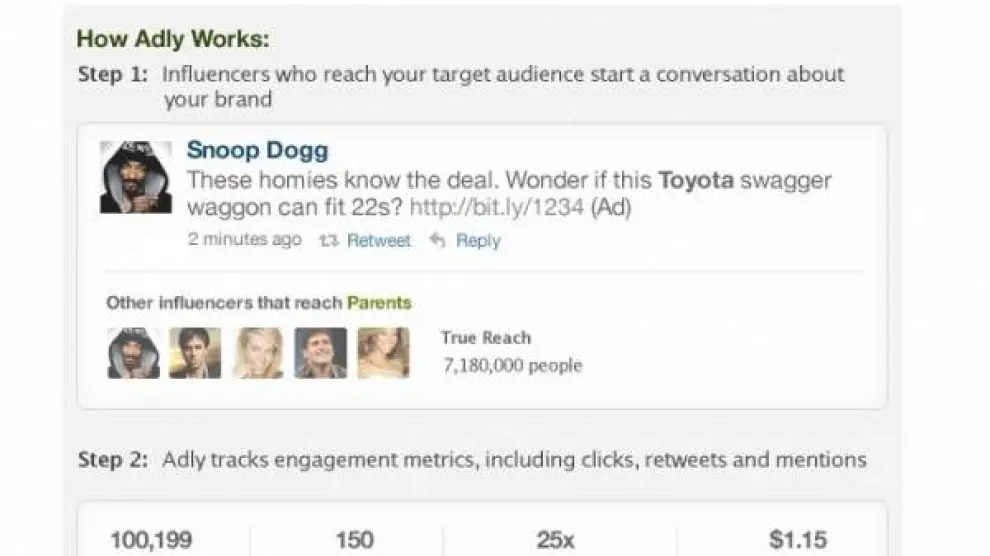This screenshot has width=990, height=556.
Task: Select the 25x metric value
Action: [555, 540]
